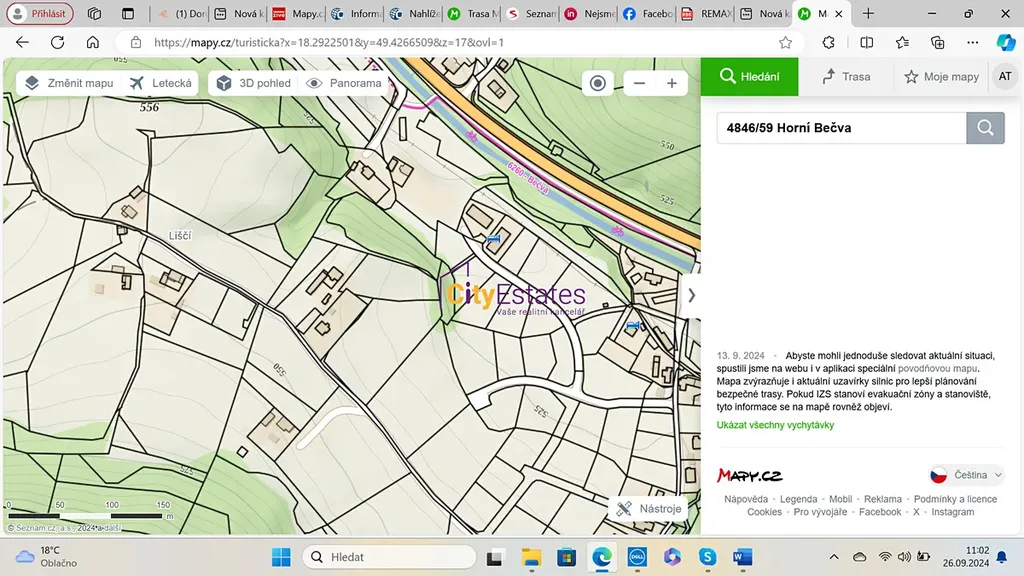
Task: Enable 3D pohled view
Action: coord(253,83)
